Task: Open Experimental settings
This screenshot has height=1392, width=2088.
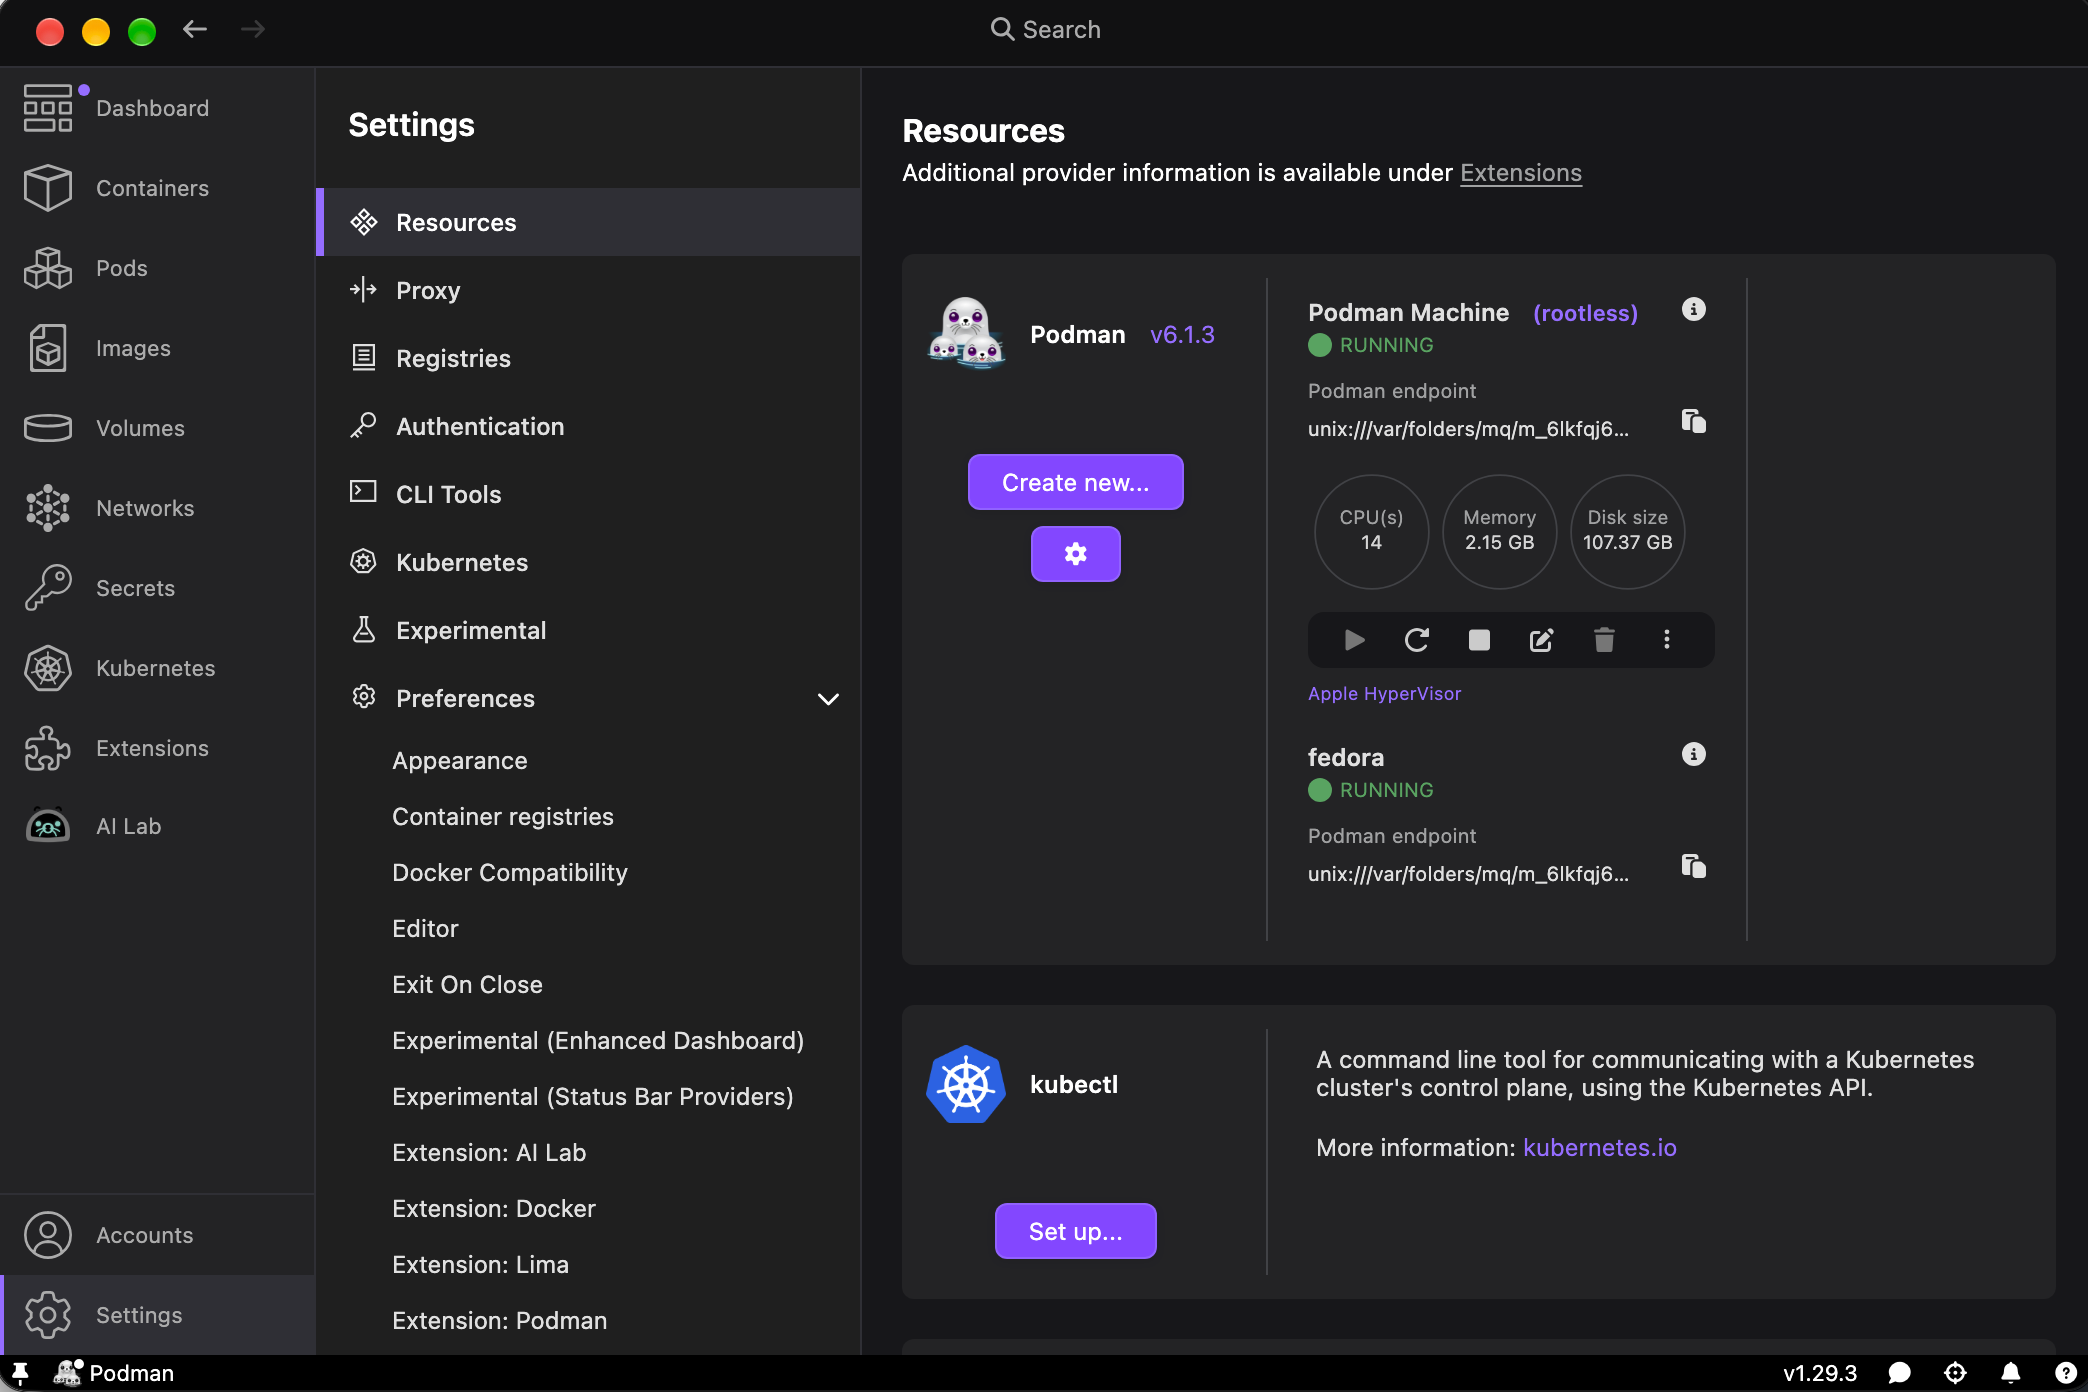Action: [x=589, y=630]
